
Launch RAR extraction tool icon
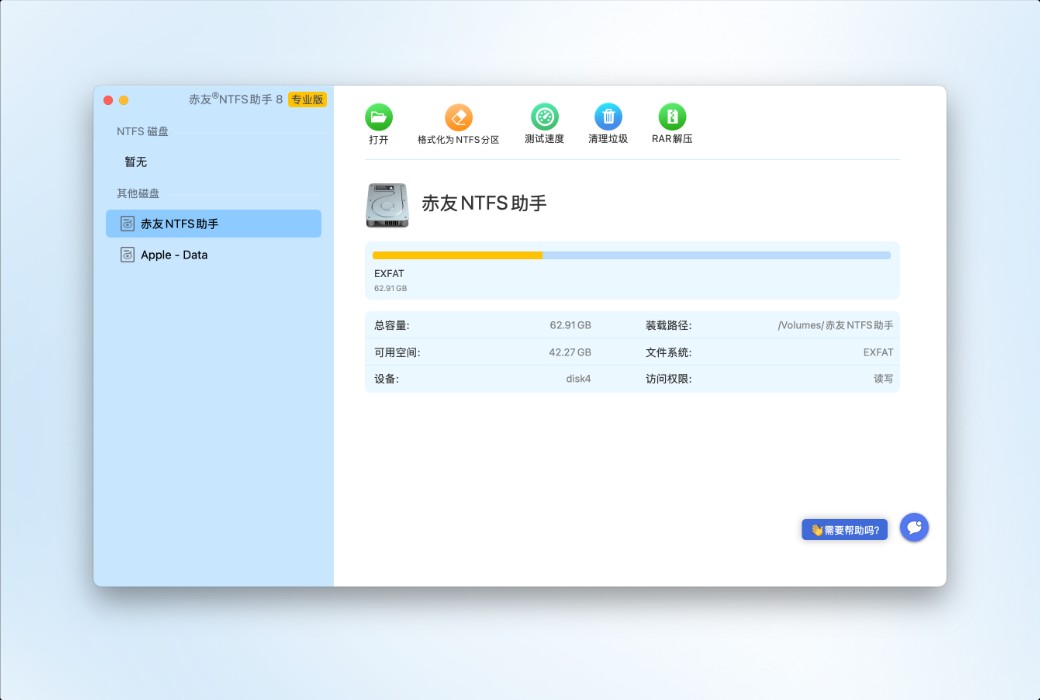(x=672, y=117)
